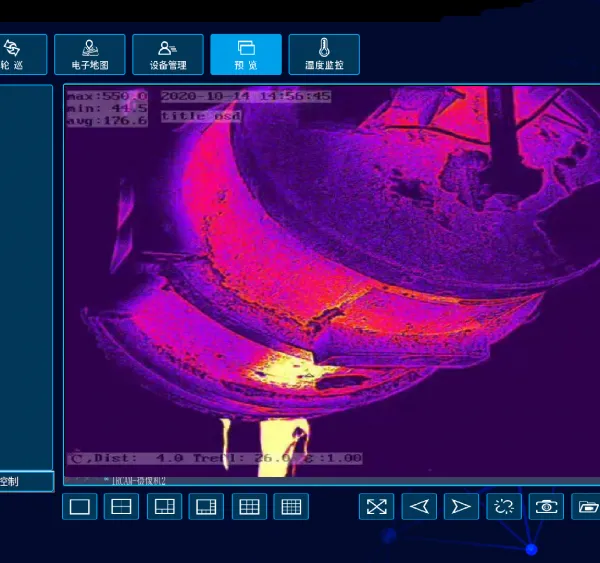This screenshot has height=563, width=600.
Task: Select the single-window layout icon
Action: point(80,507)
